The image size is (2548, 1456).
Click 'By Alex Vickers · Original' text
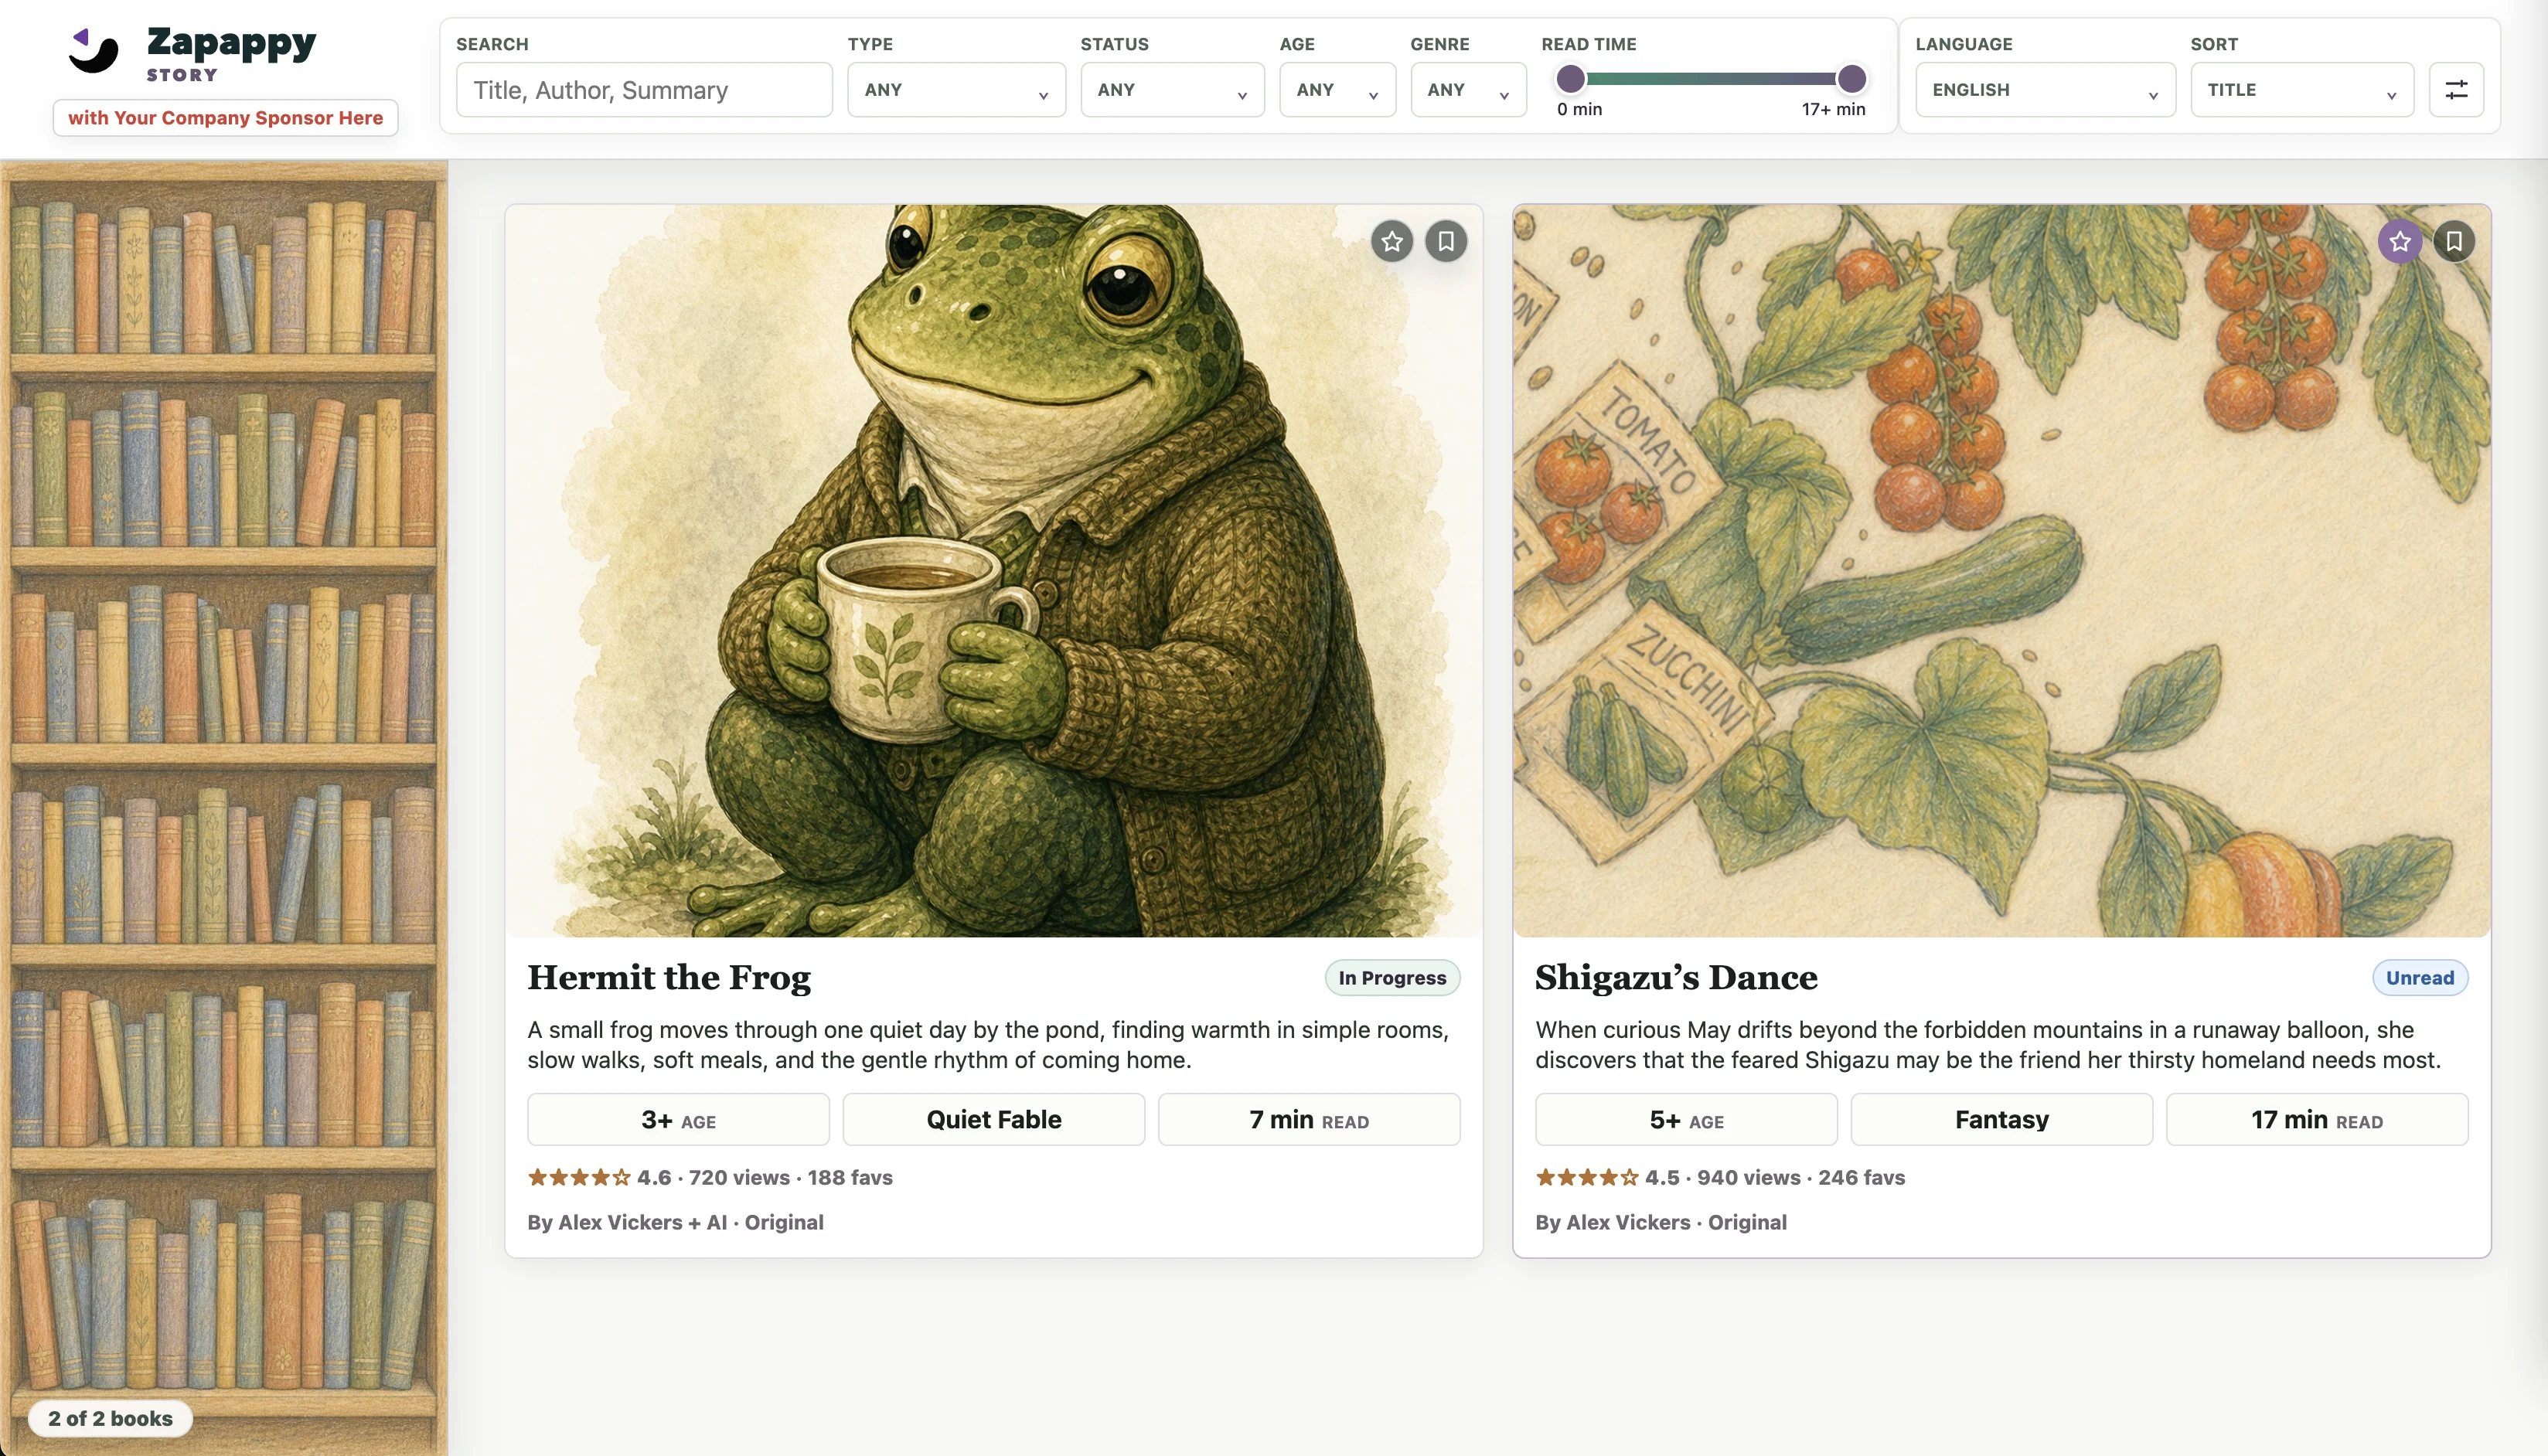point(1661,1223)
